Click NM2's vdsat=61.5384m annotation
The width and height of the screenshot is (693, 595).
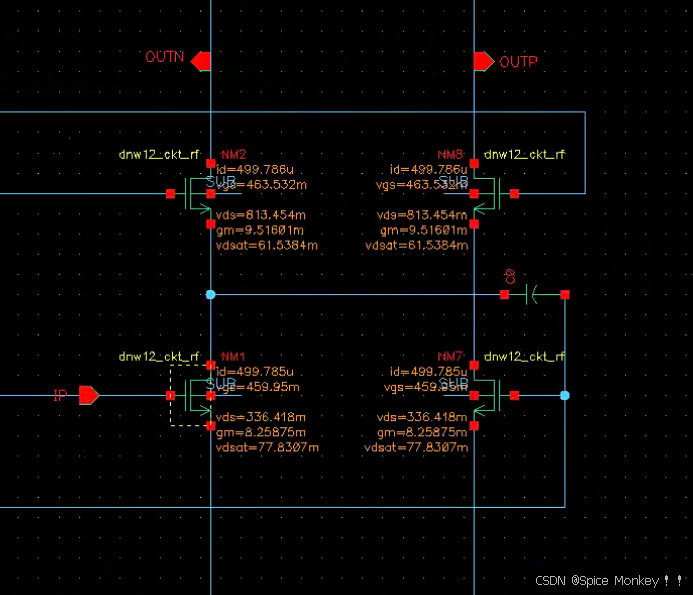267,245
